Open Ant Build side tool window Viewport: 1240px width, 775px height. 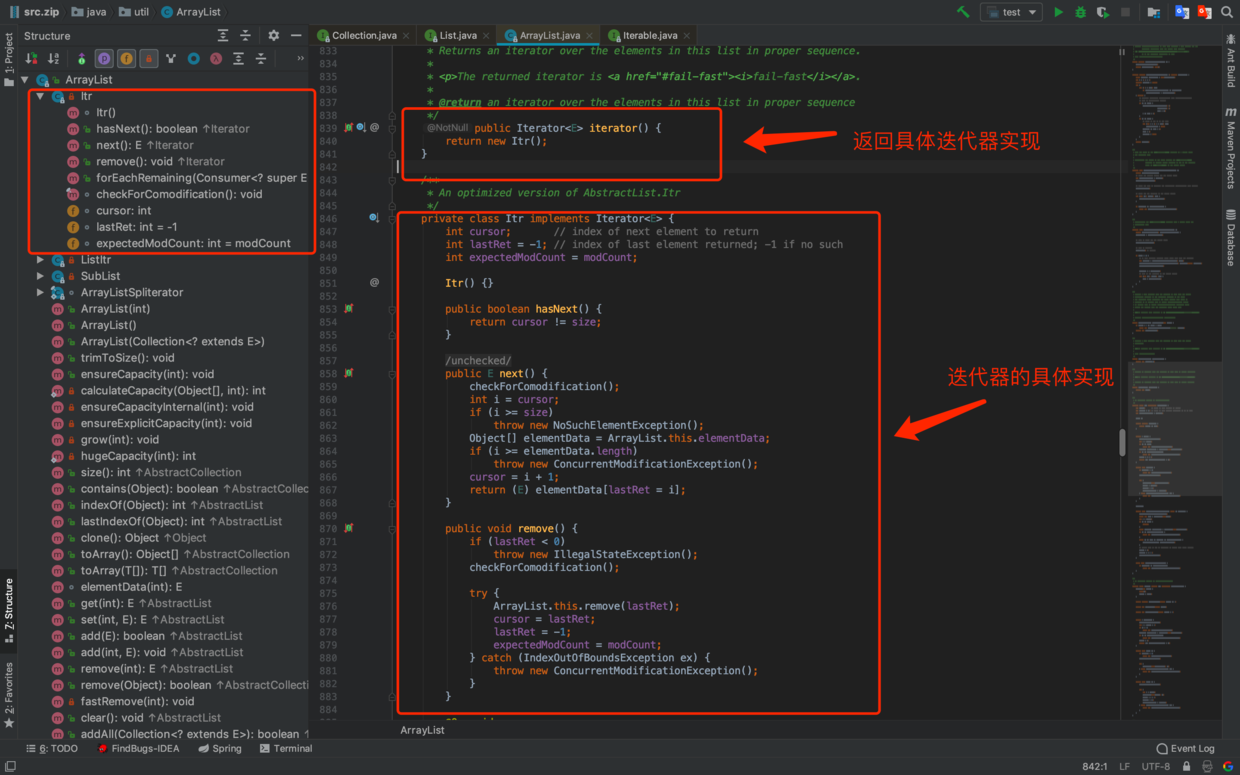click(1231, 60)
